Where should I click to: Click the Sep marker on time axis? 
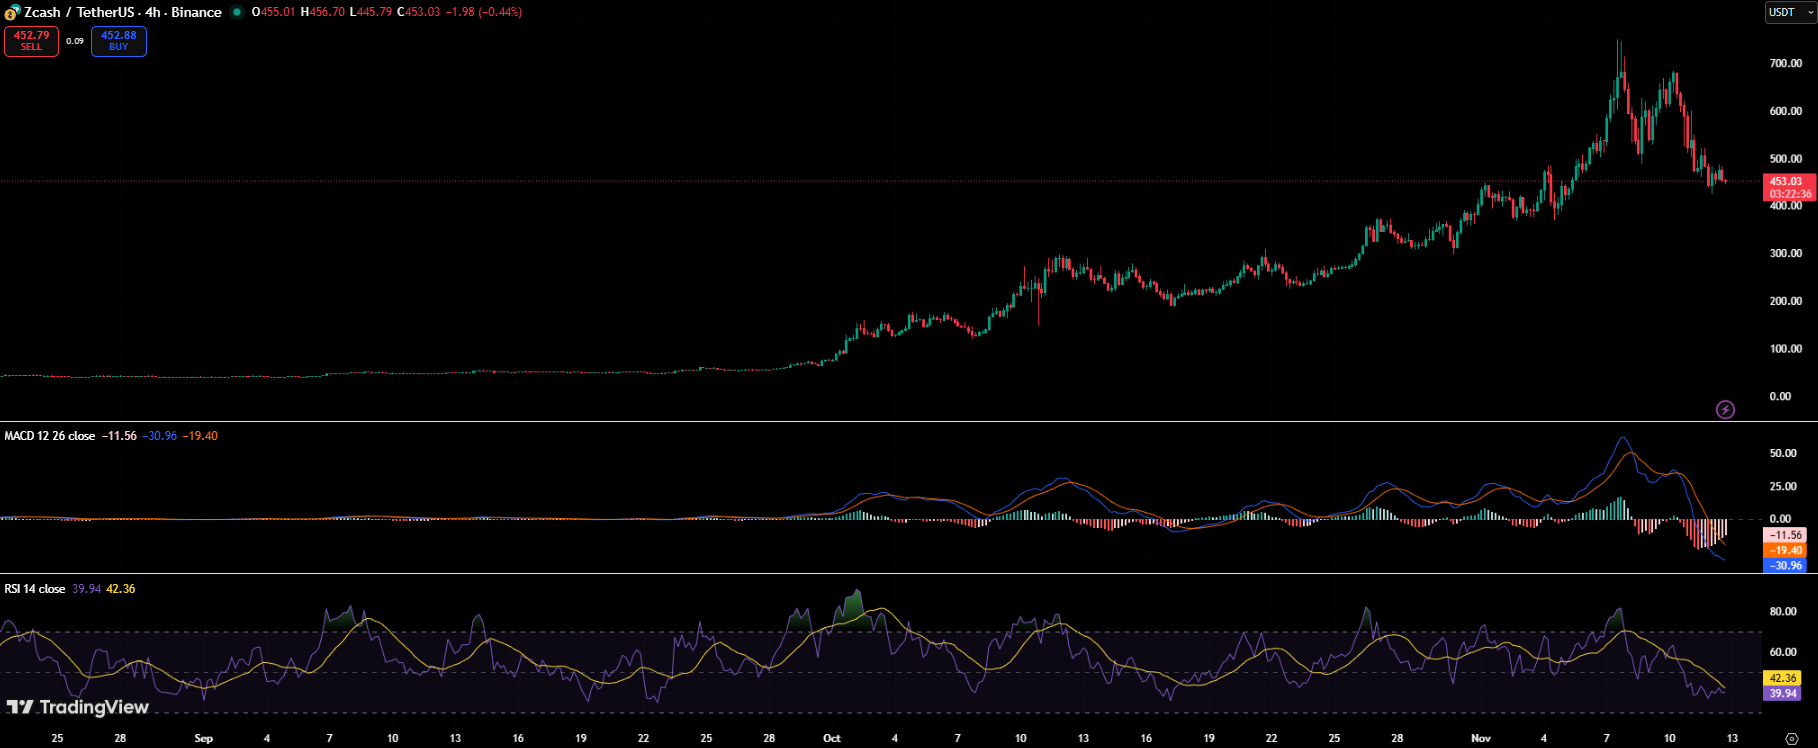click(x=203, y=738)
